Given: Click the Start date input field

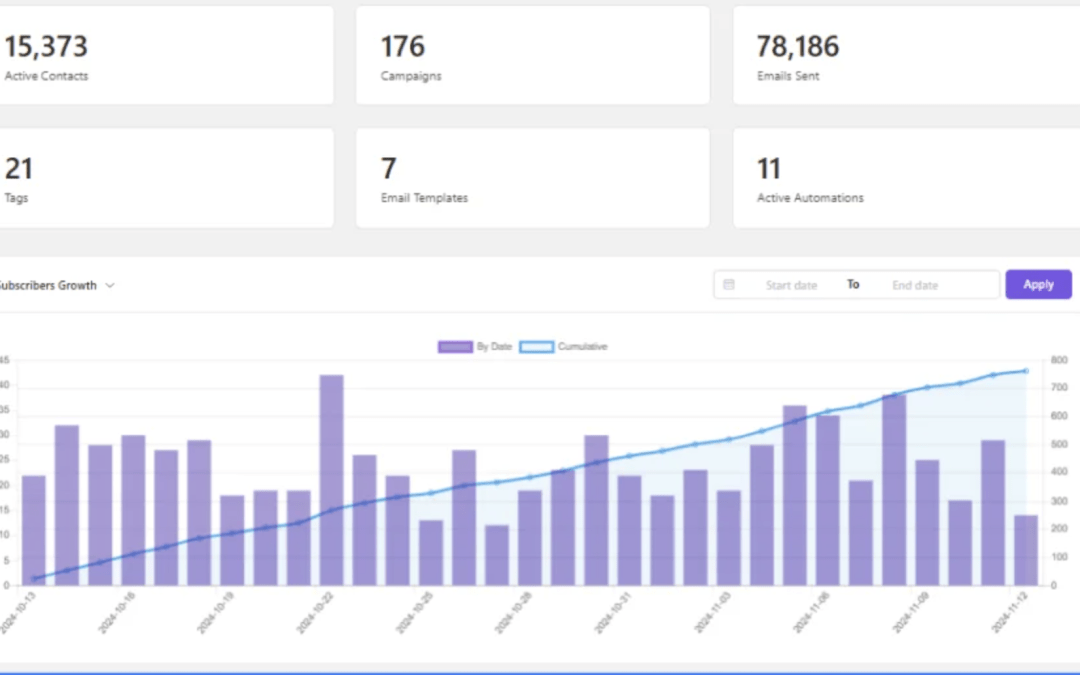Looking at the screenshot, I should [x=791, y=284].
